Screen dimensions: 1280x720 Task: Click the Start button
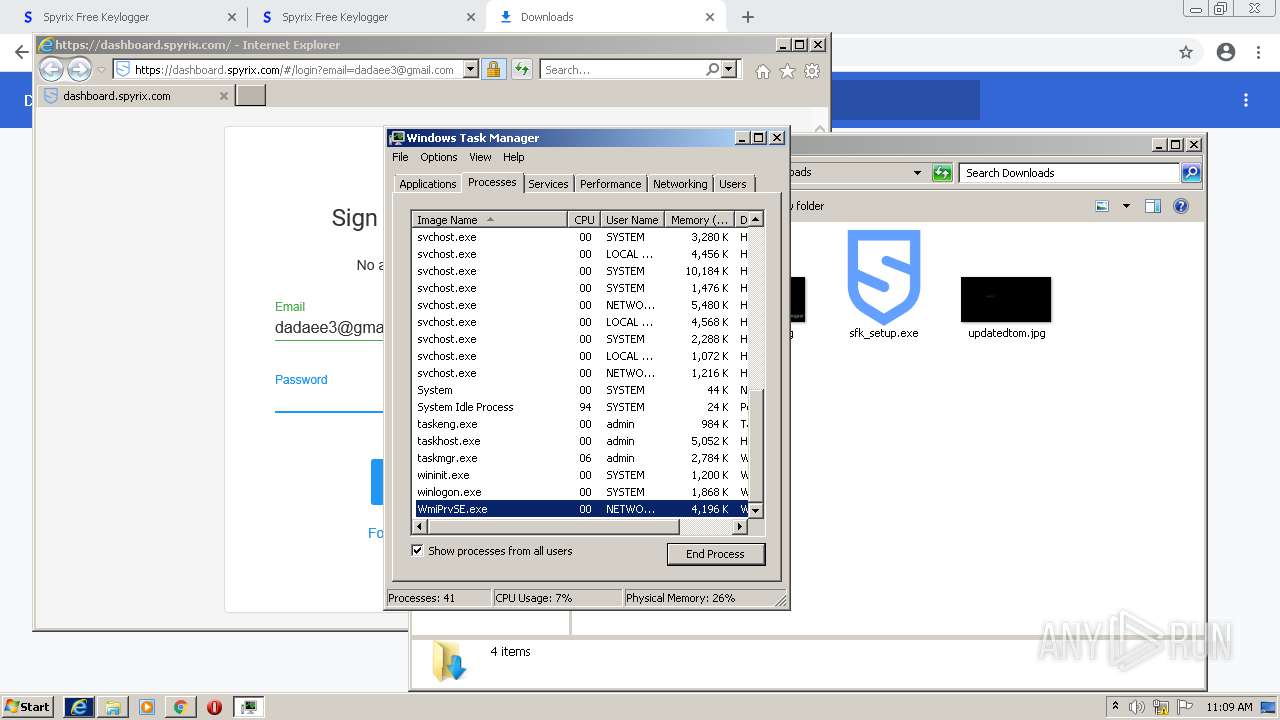27,707
